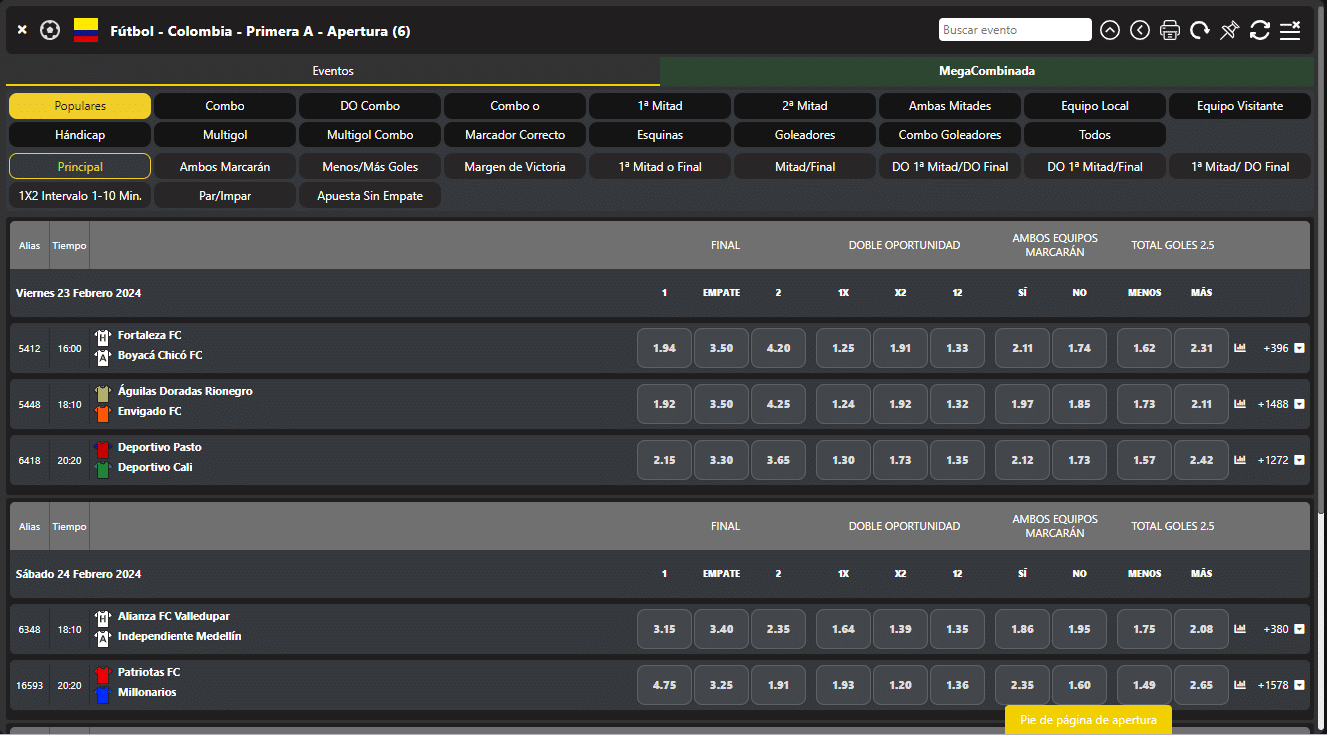Screen dimensions: 1327x735
Task: Pick Fortaleza FC home win odds 1.94
Action: point(664,348)
